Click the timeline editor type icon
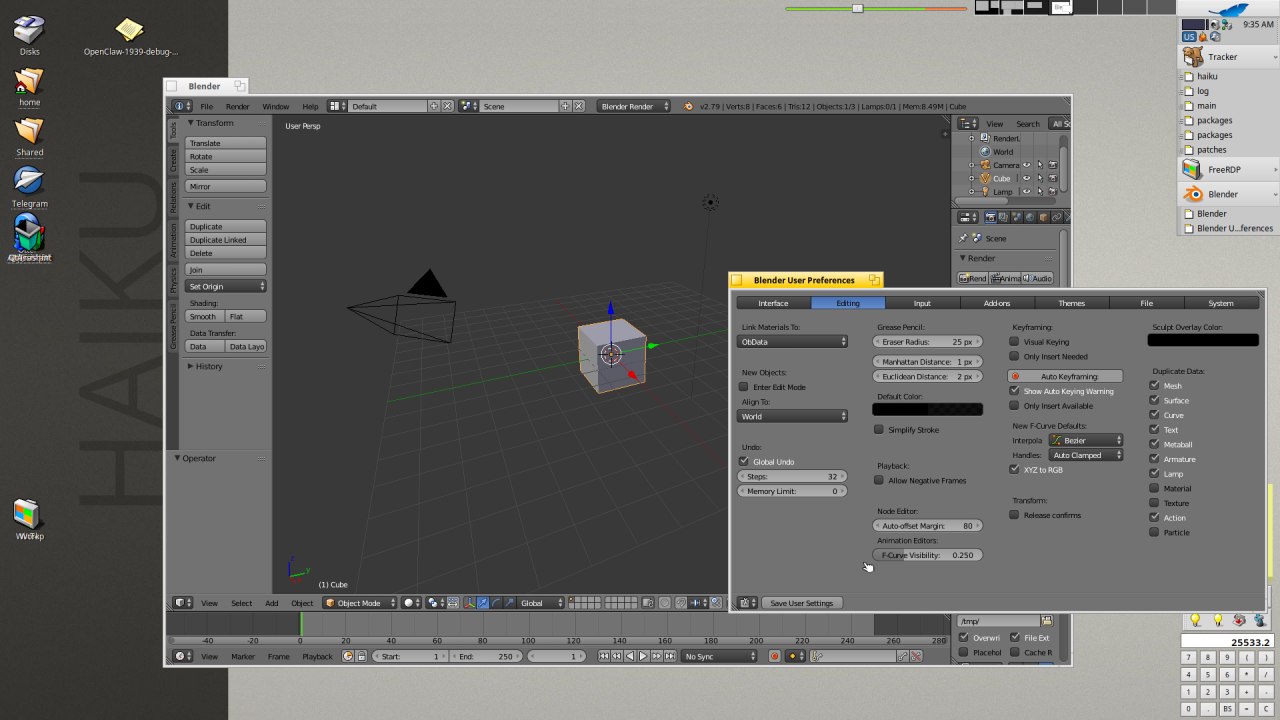Viewport: 1280px width, 720px height. click(182, 656)
